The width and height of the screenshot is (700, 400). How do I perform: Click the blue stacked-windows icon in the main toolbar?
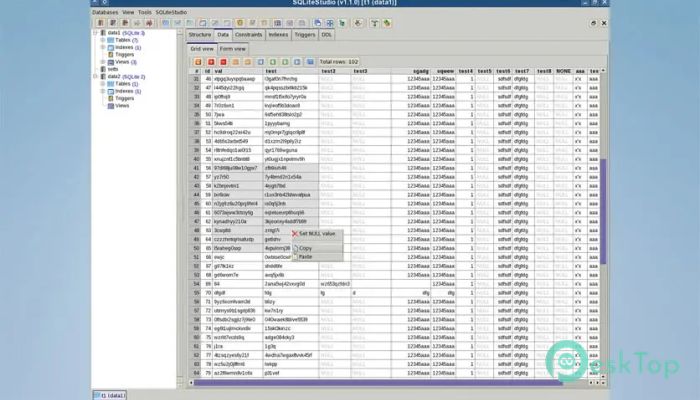[x=317, y=23]
